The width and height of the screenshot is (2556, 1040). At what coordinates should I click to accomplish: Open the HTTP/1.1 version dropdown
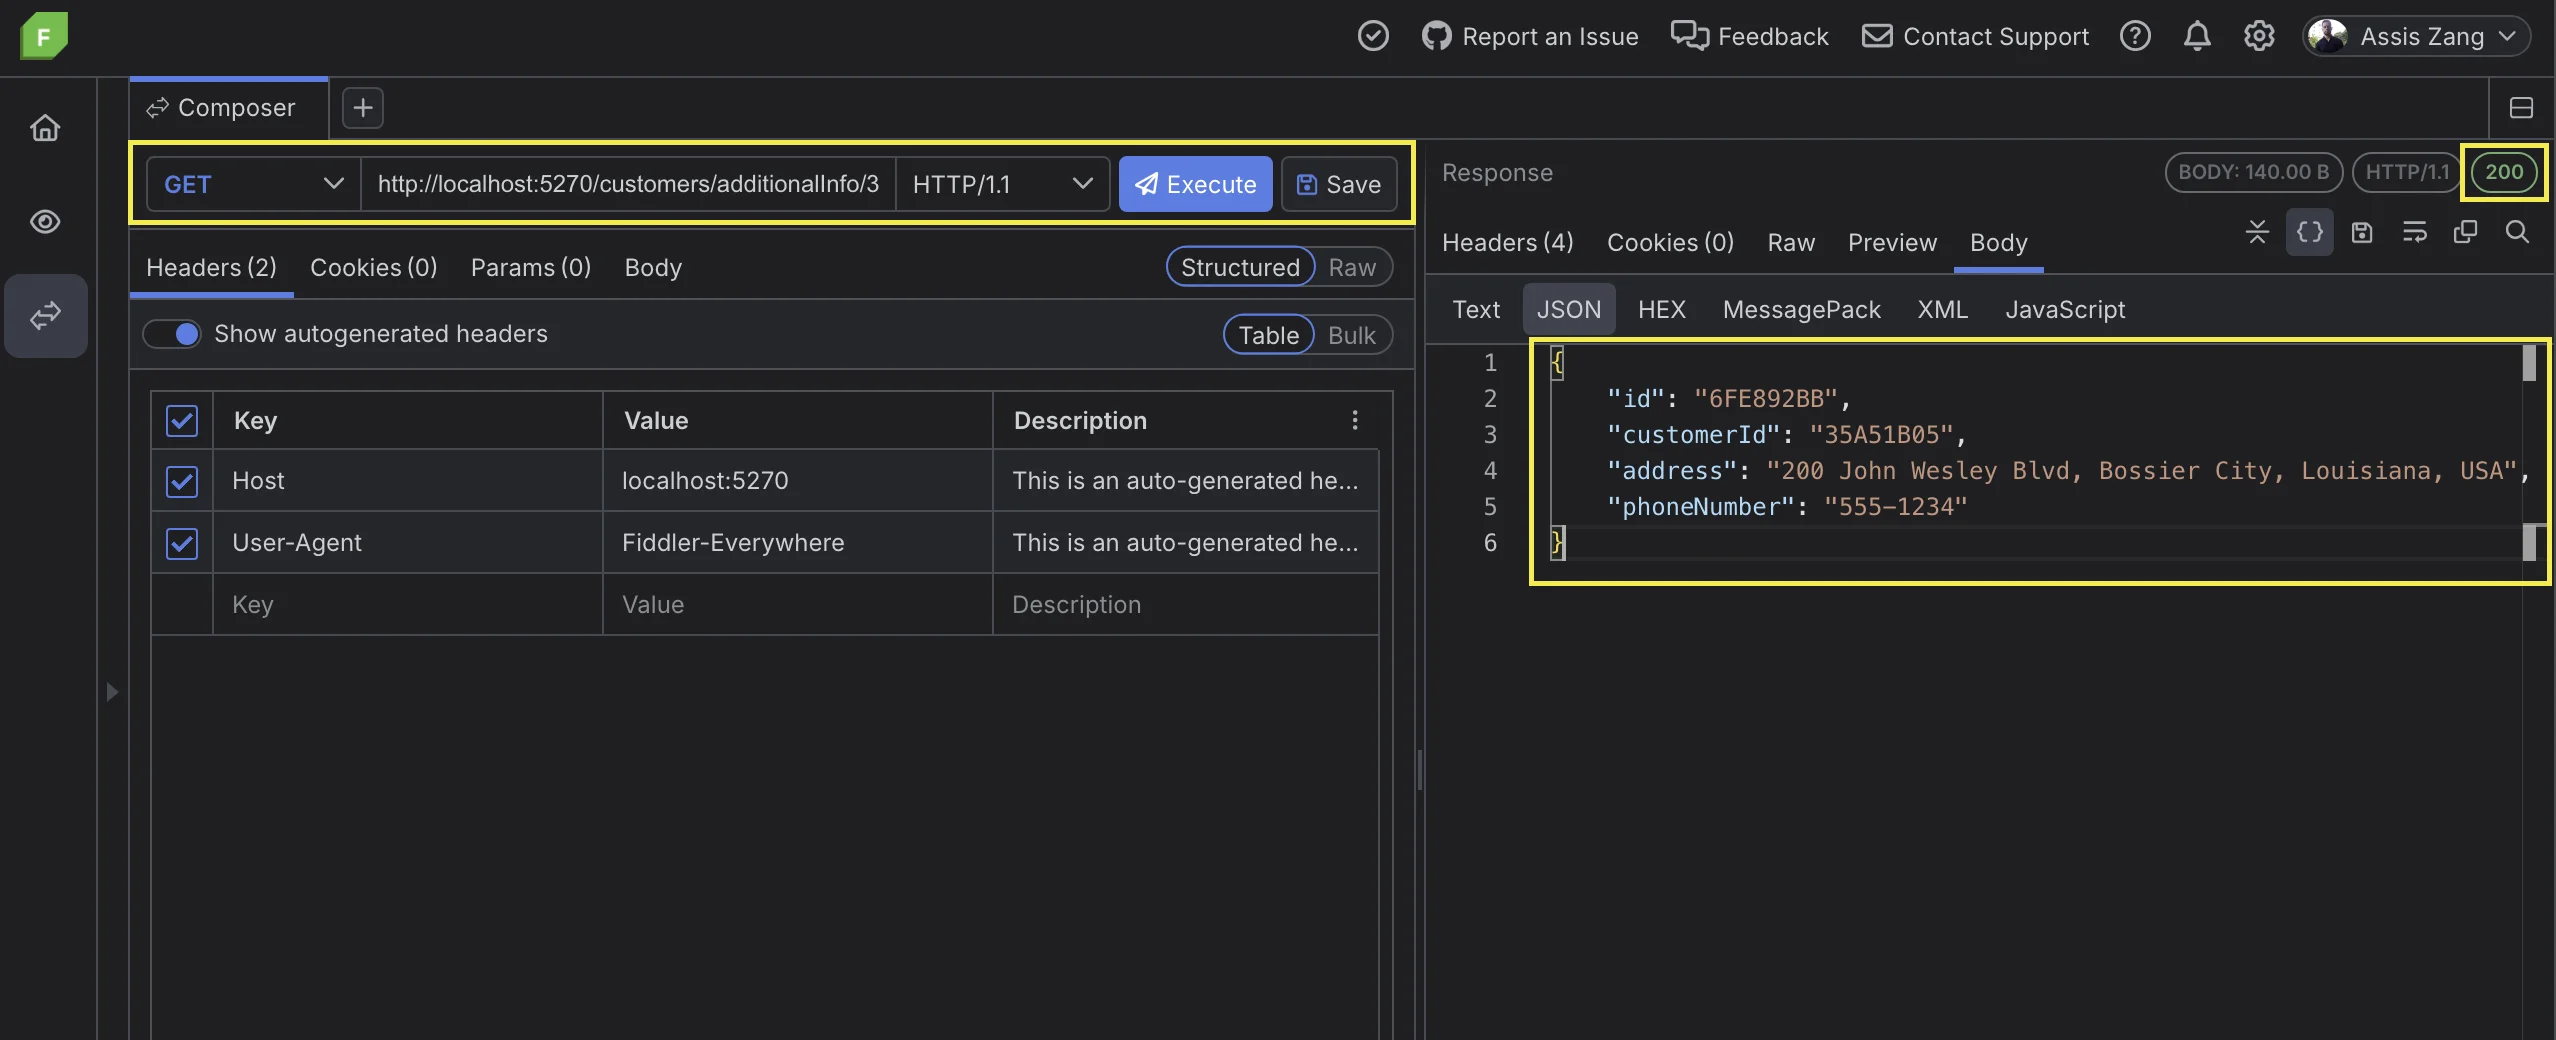click(1002, 184)
